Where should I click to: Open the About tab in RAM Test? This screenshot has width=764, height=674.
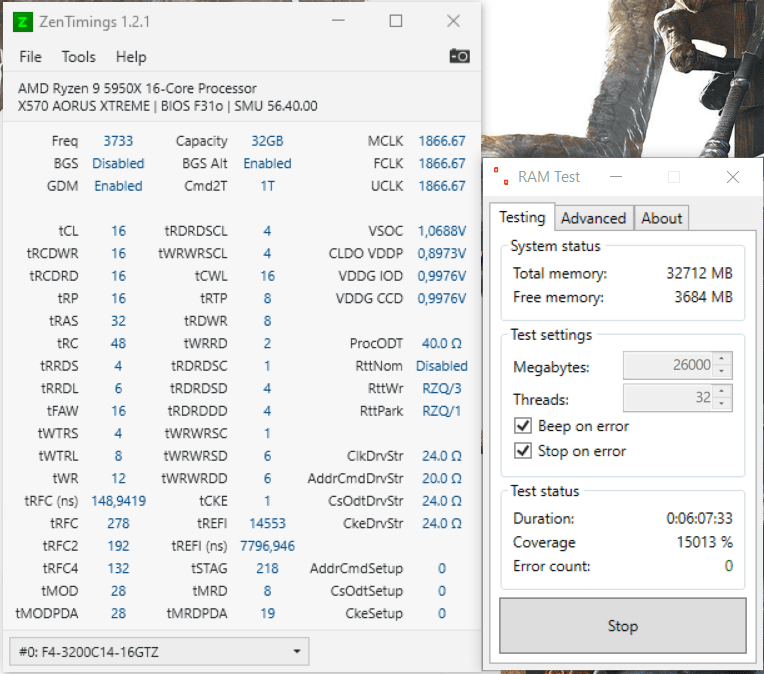tap(661, 218)
